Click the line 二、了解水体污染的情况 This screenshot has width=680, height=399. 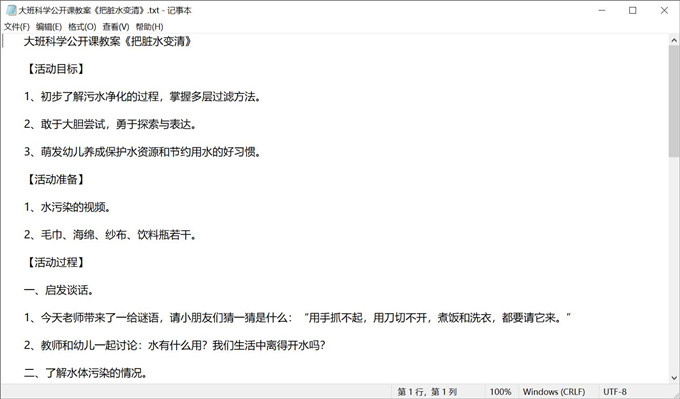click(85, 373)
